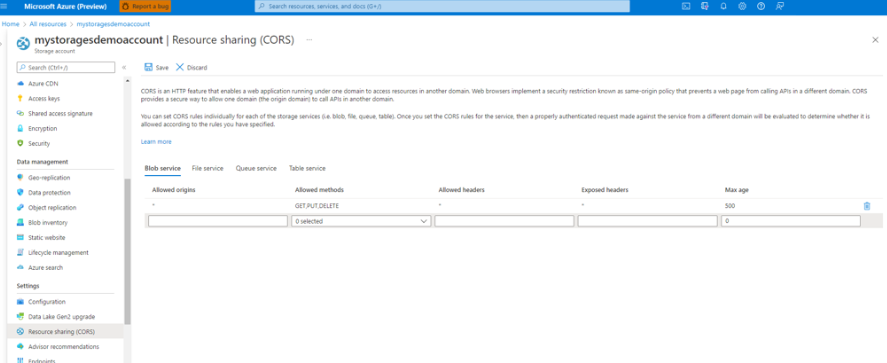Open Azure CDN in sidebar
This screenshot has width=887, height=363.
pos(43,83)
